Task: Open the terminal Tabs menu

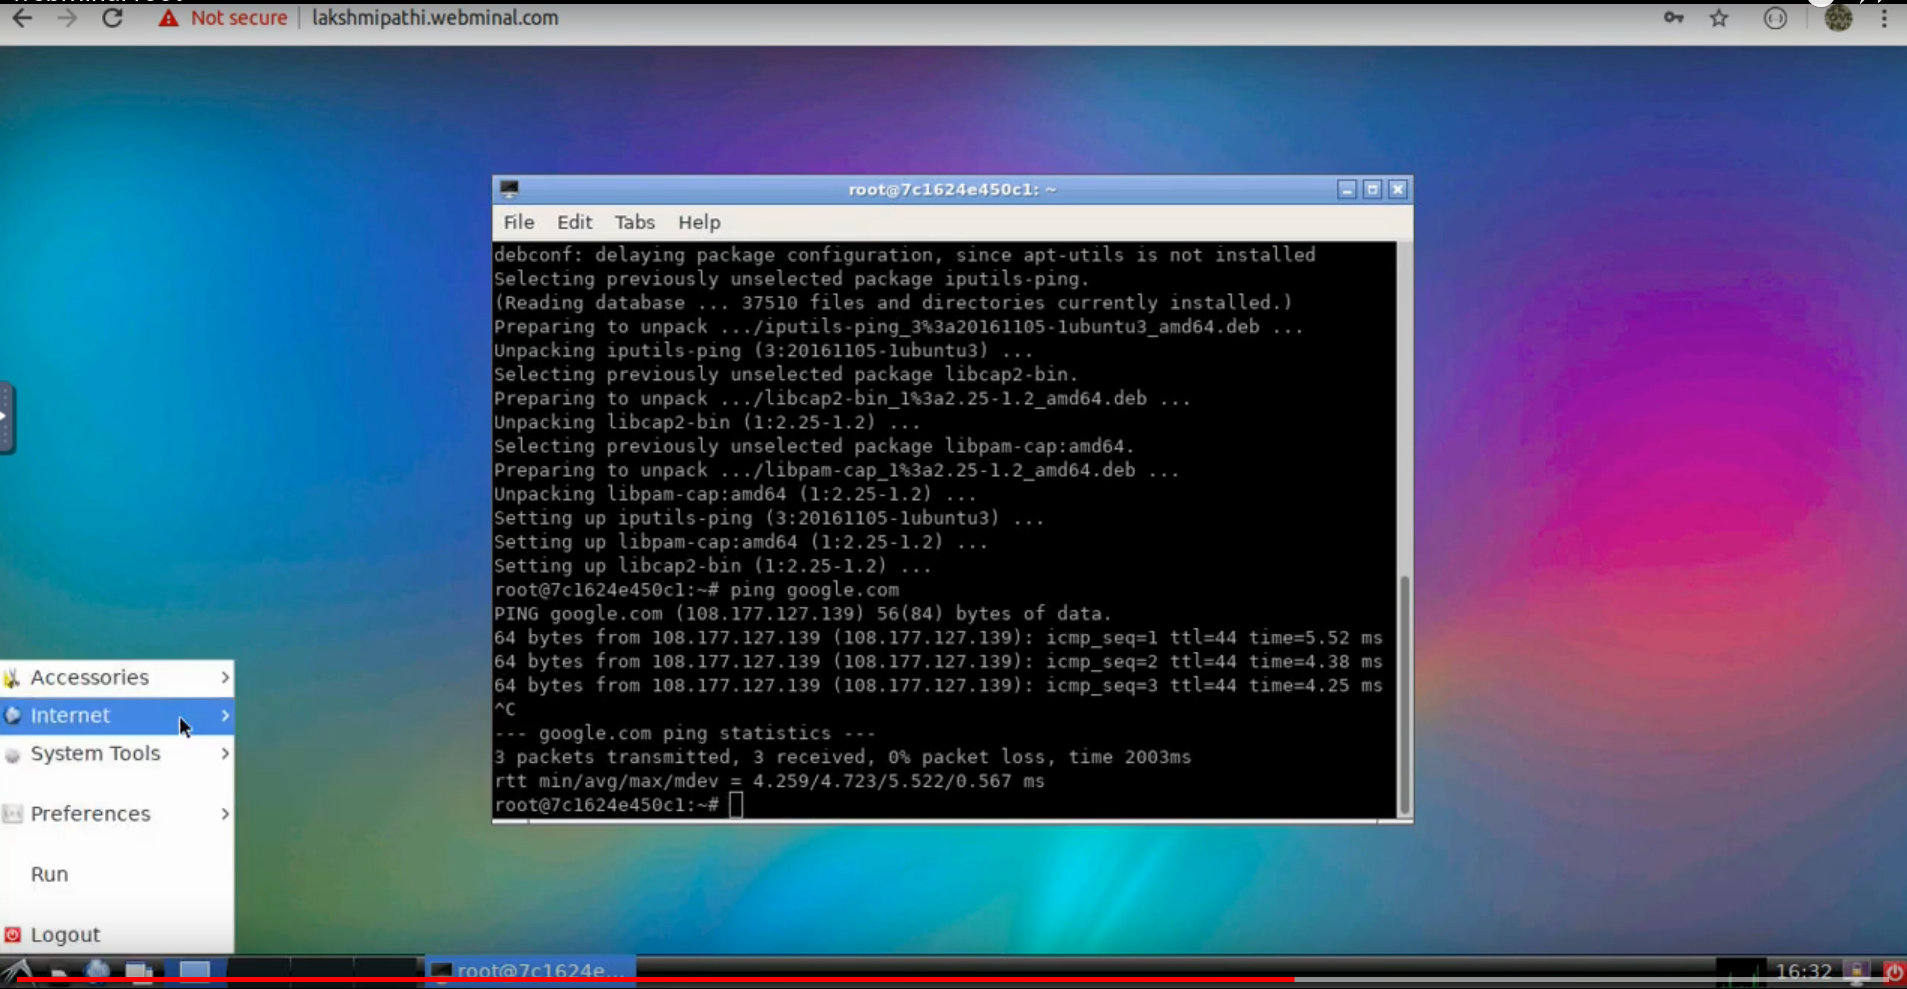Action: coord(635,222)
